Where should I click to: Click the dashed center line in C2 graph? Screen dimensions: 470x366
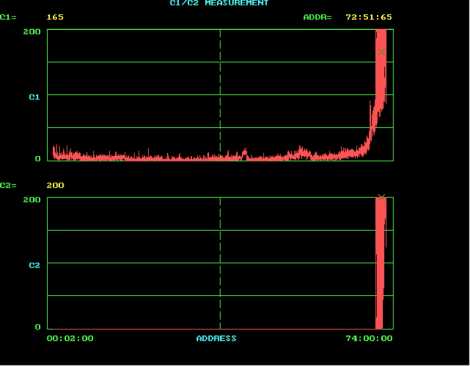[x=220, y=263]
